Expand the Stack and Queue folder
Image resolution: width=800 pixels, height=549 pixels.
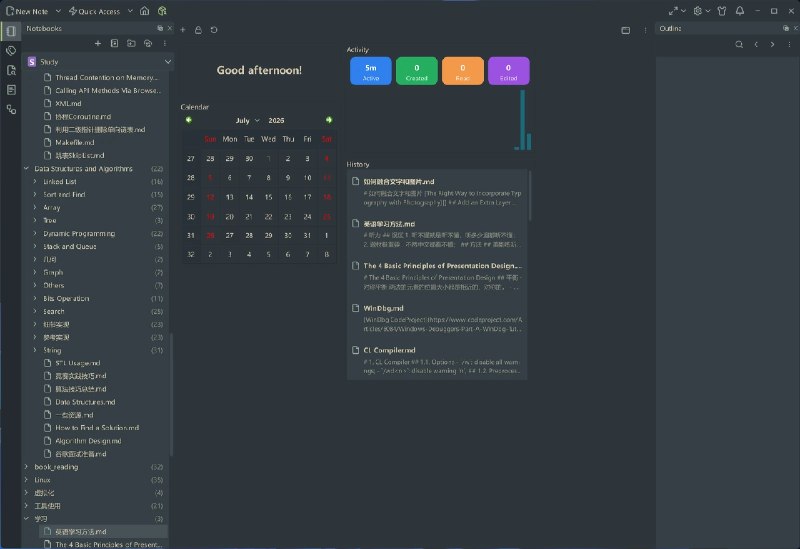[x=35, y=246]
